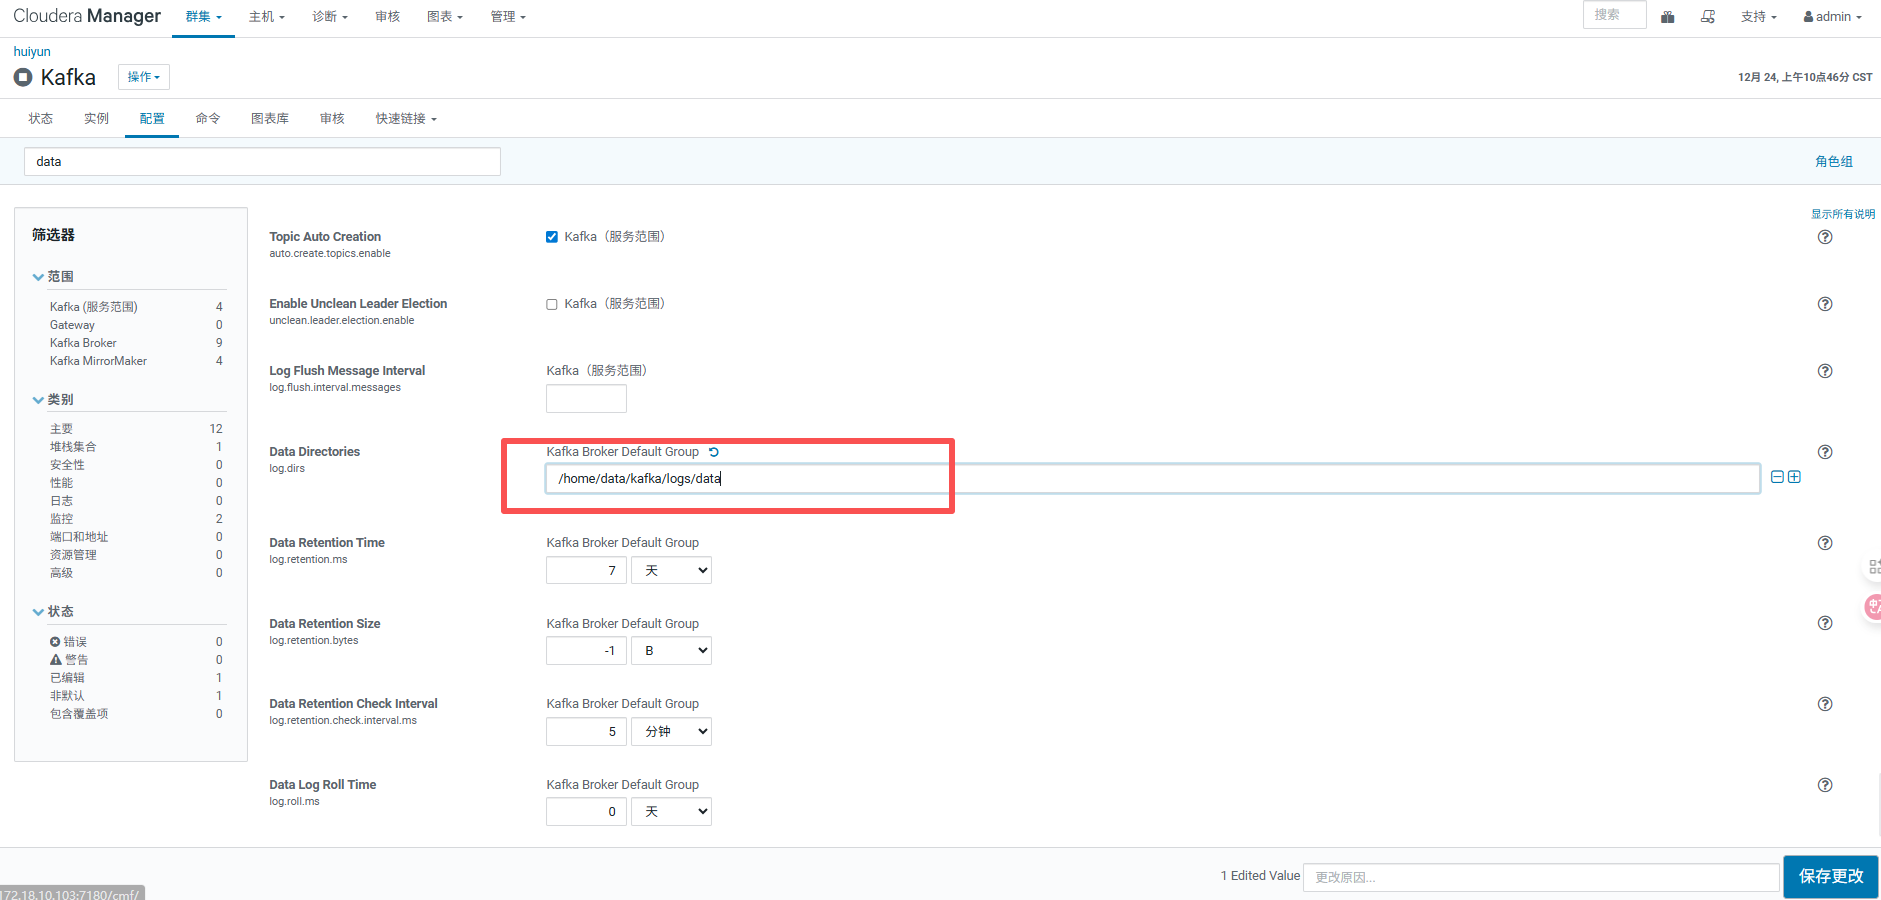Click the Cloudera Manager home logo

[87, 16]
